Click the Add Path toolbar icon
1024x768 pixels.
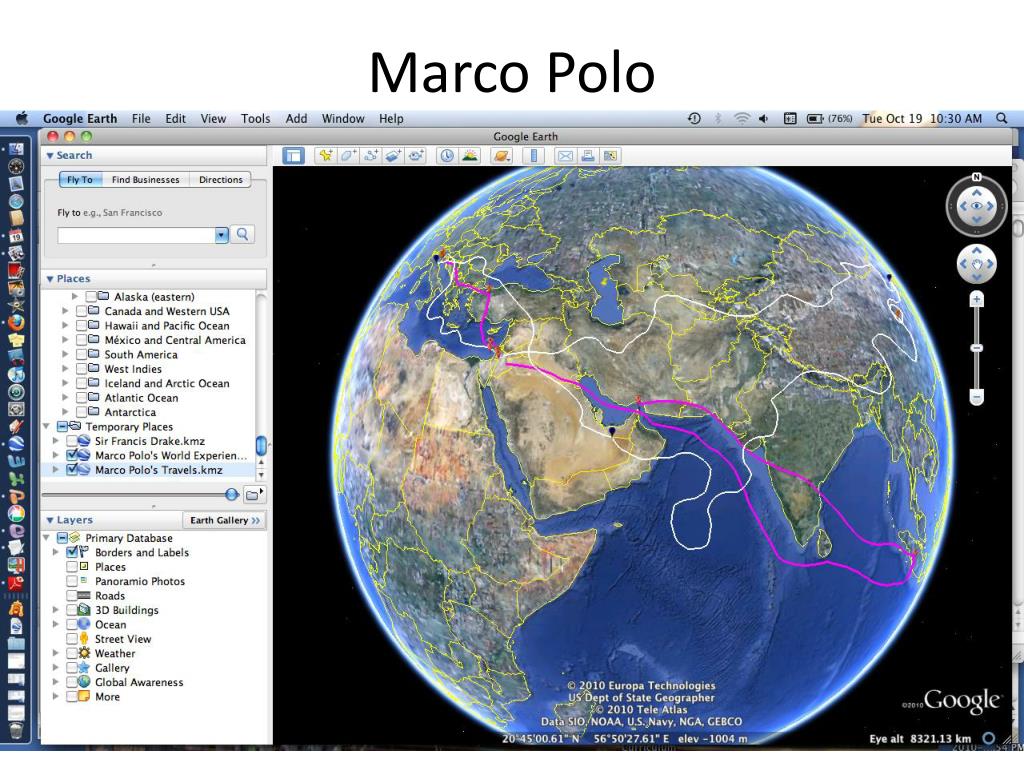(x=371, y=155)
